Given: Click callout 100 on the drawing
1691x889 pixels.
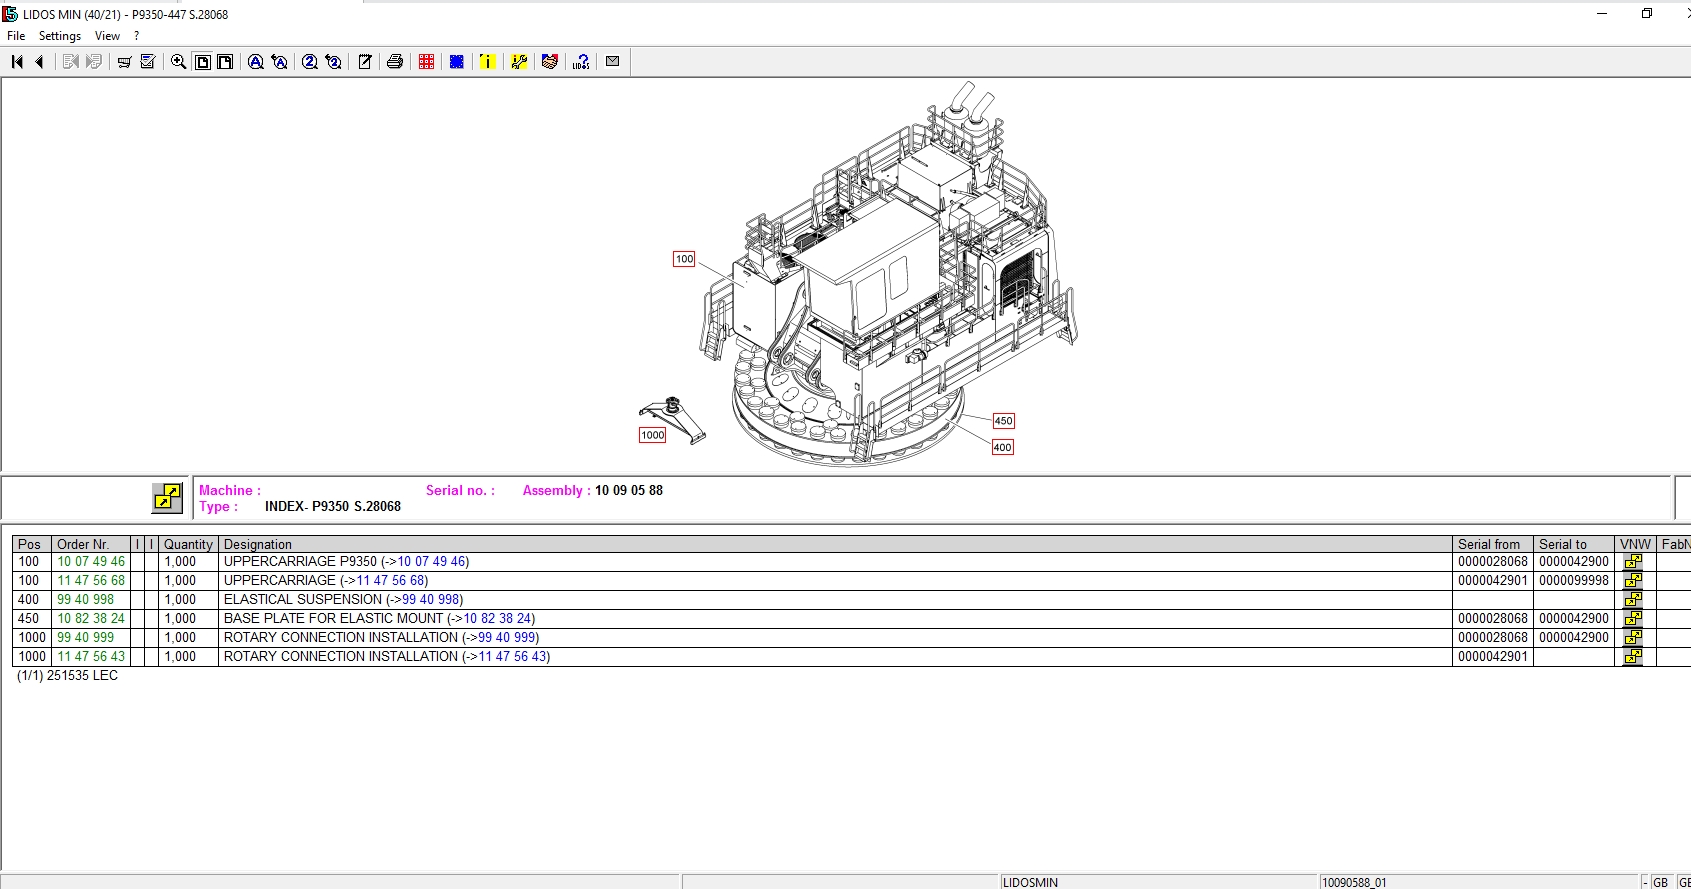Looking at the screenshot, I should coord(684,259).
